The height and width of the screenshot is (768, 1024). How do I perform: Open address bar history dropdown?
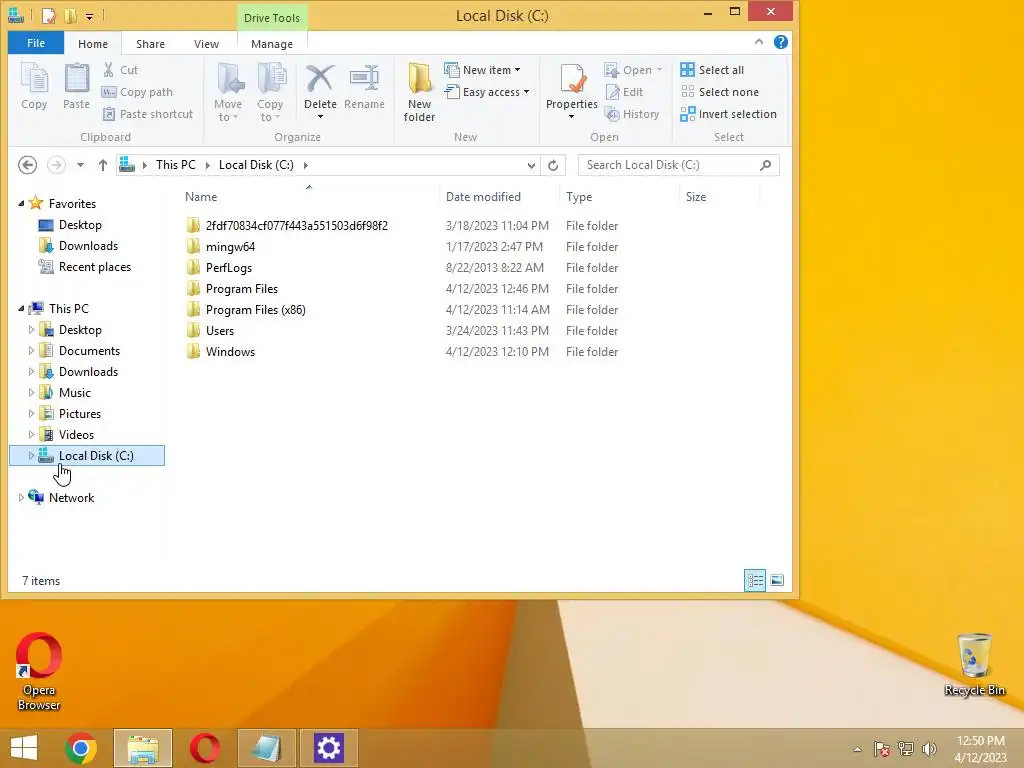(531, 166)
